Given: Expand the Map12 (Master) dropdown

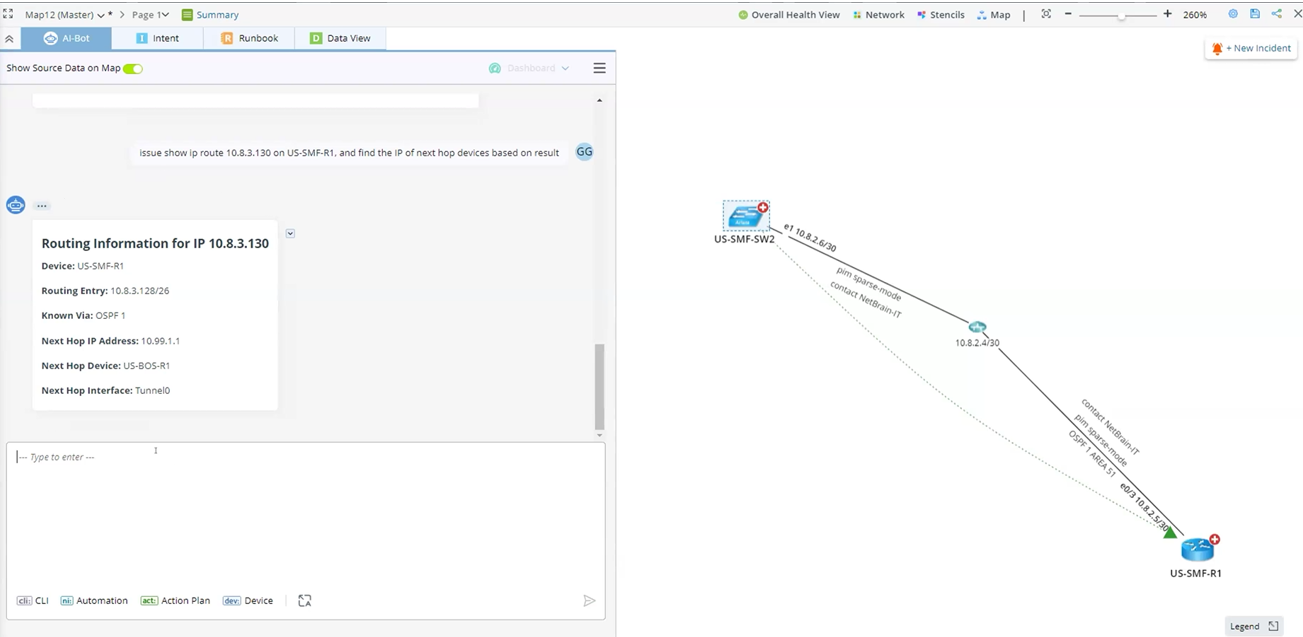Looking at the screenshot, I should [x=101, y=15].
